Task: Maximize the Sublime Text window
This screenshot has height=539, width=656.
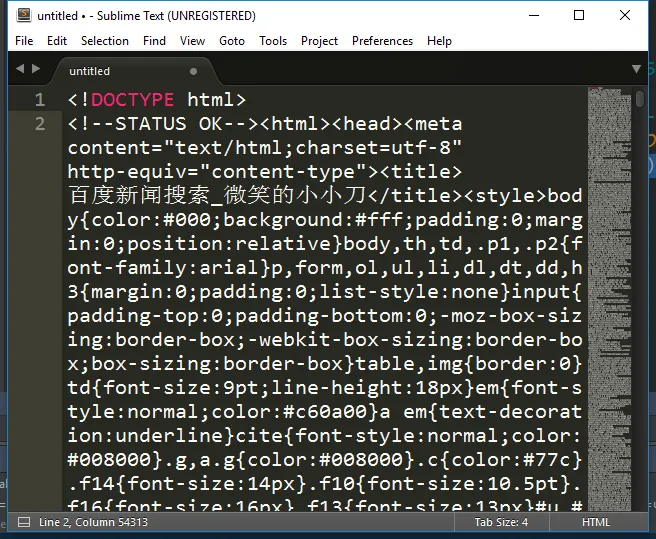Action: pos(579,15)
